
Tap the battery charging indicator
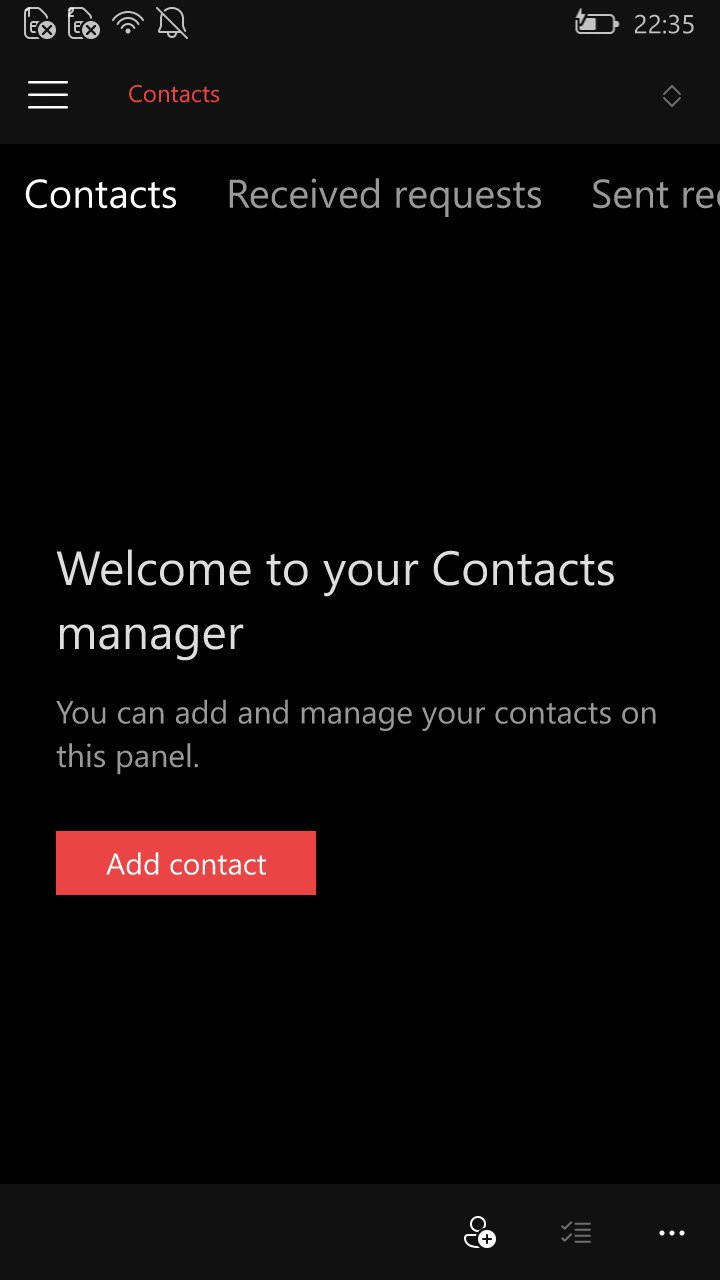pos(596,22)
